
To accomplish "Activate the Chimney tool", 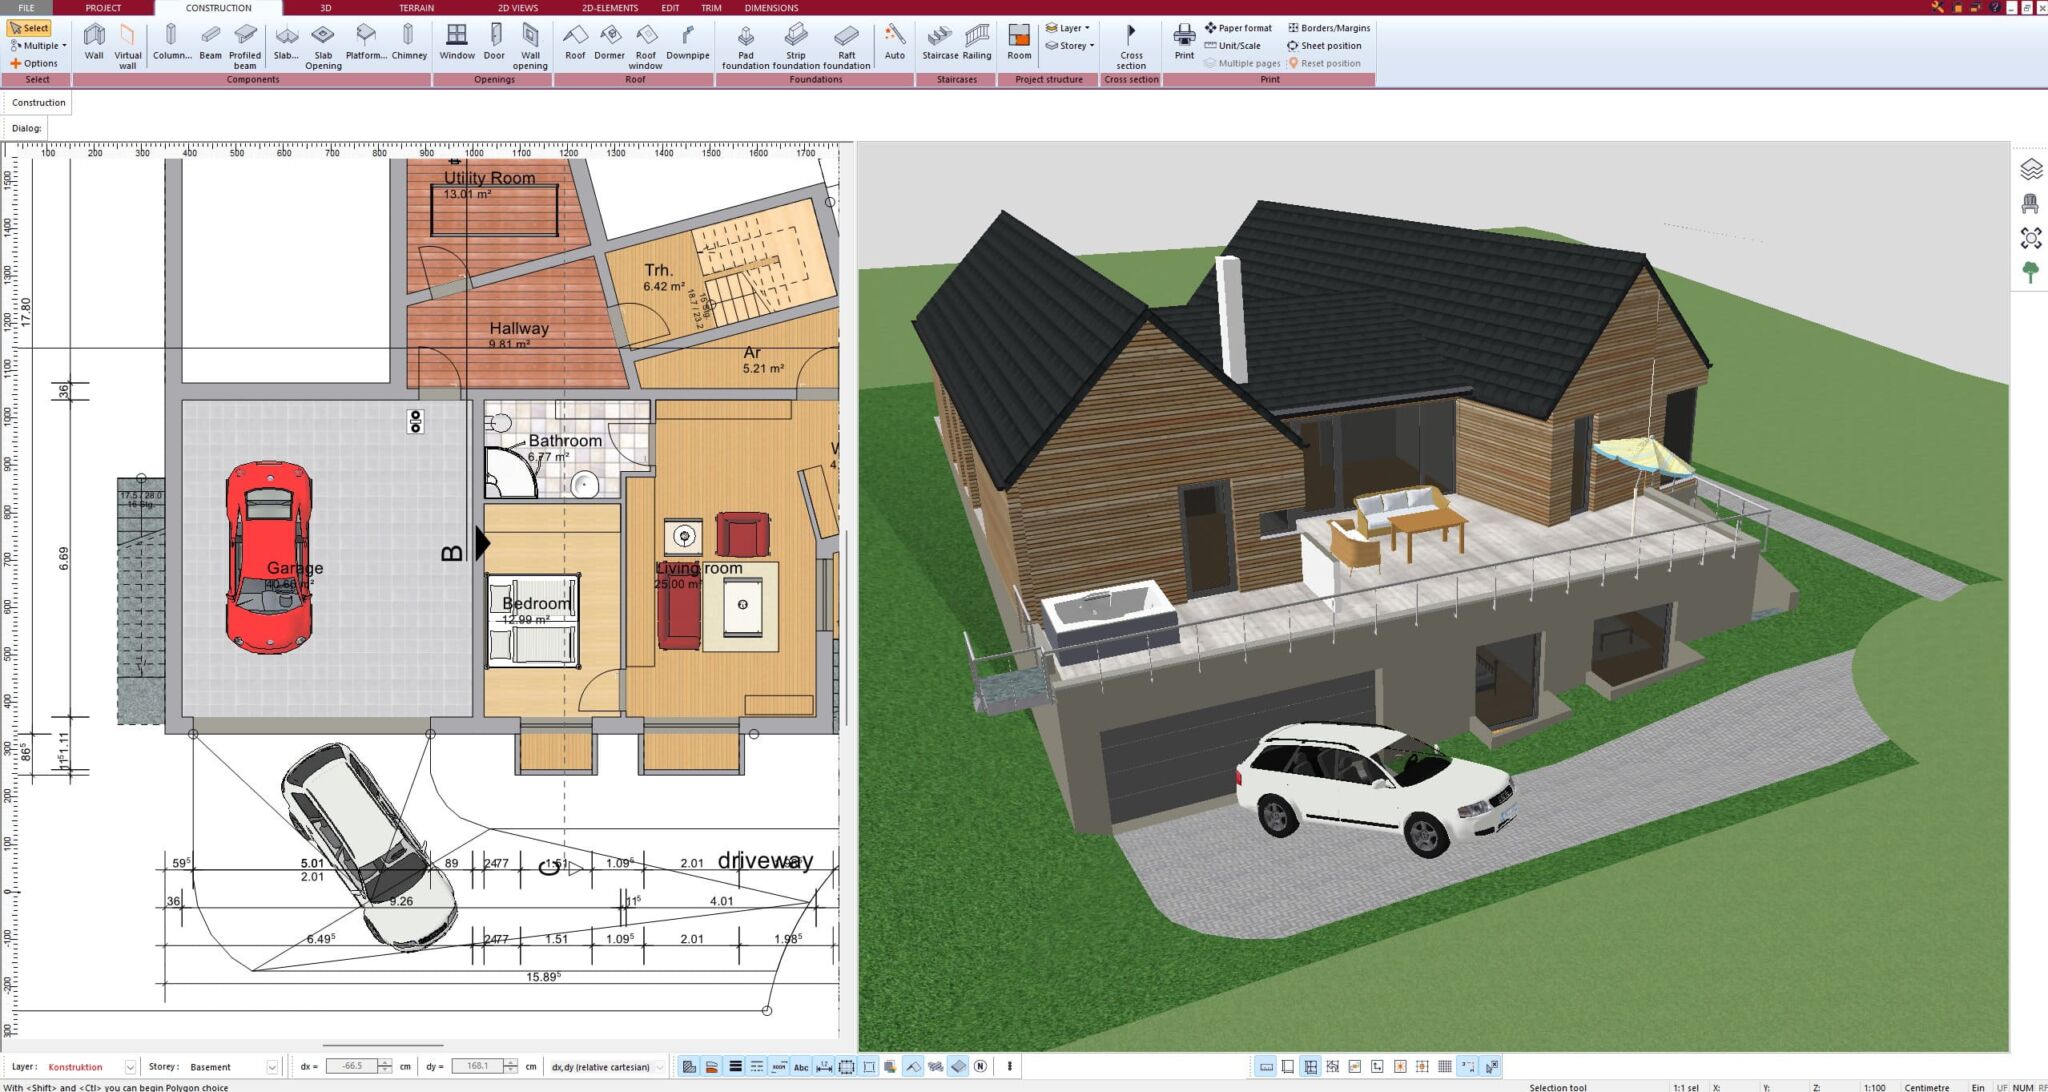I will (408, 40).
